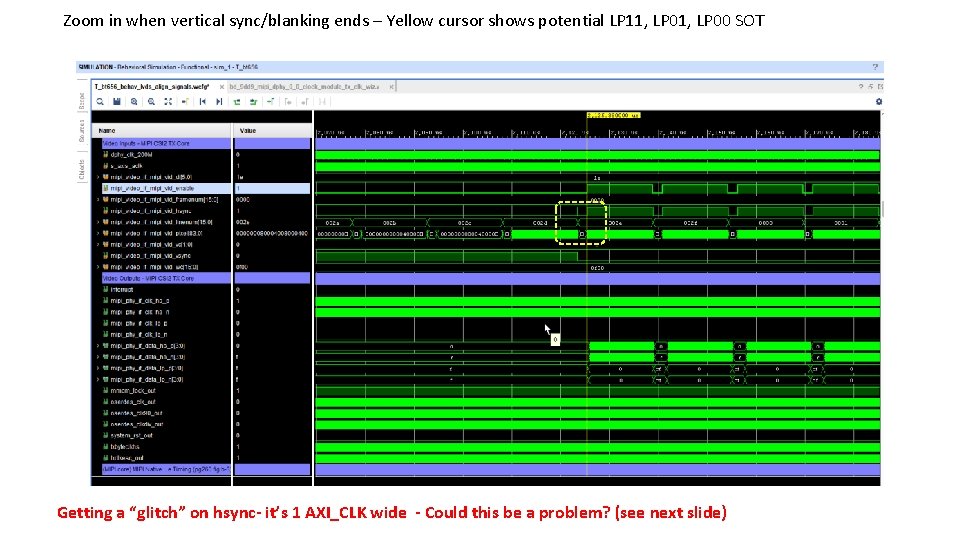
Task: Open the Sources side tab
Action: click(x=81, y=130)
